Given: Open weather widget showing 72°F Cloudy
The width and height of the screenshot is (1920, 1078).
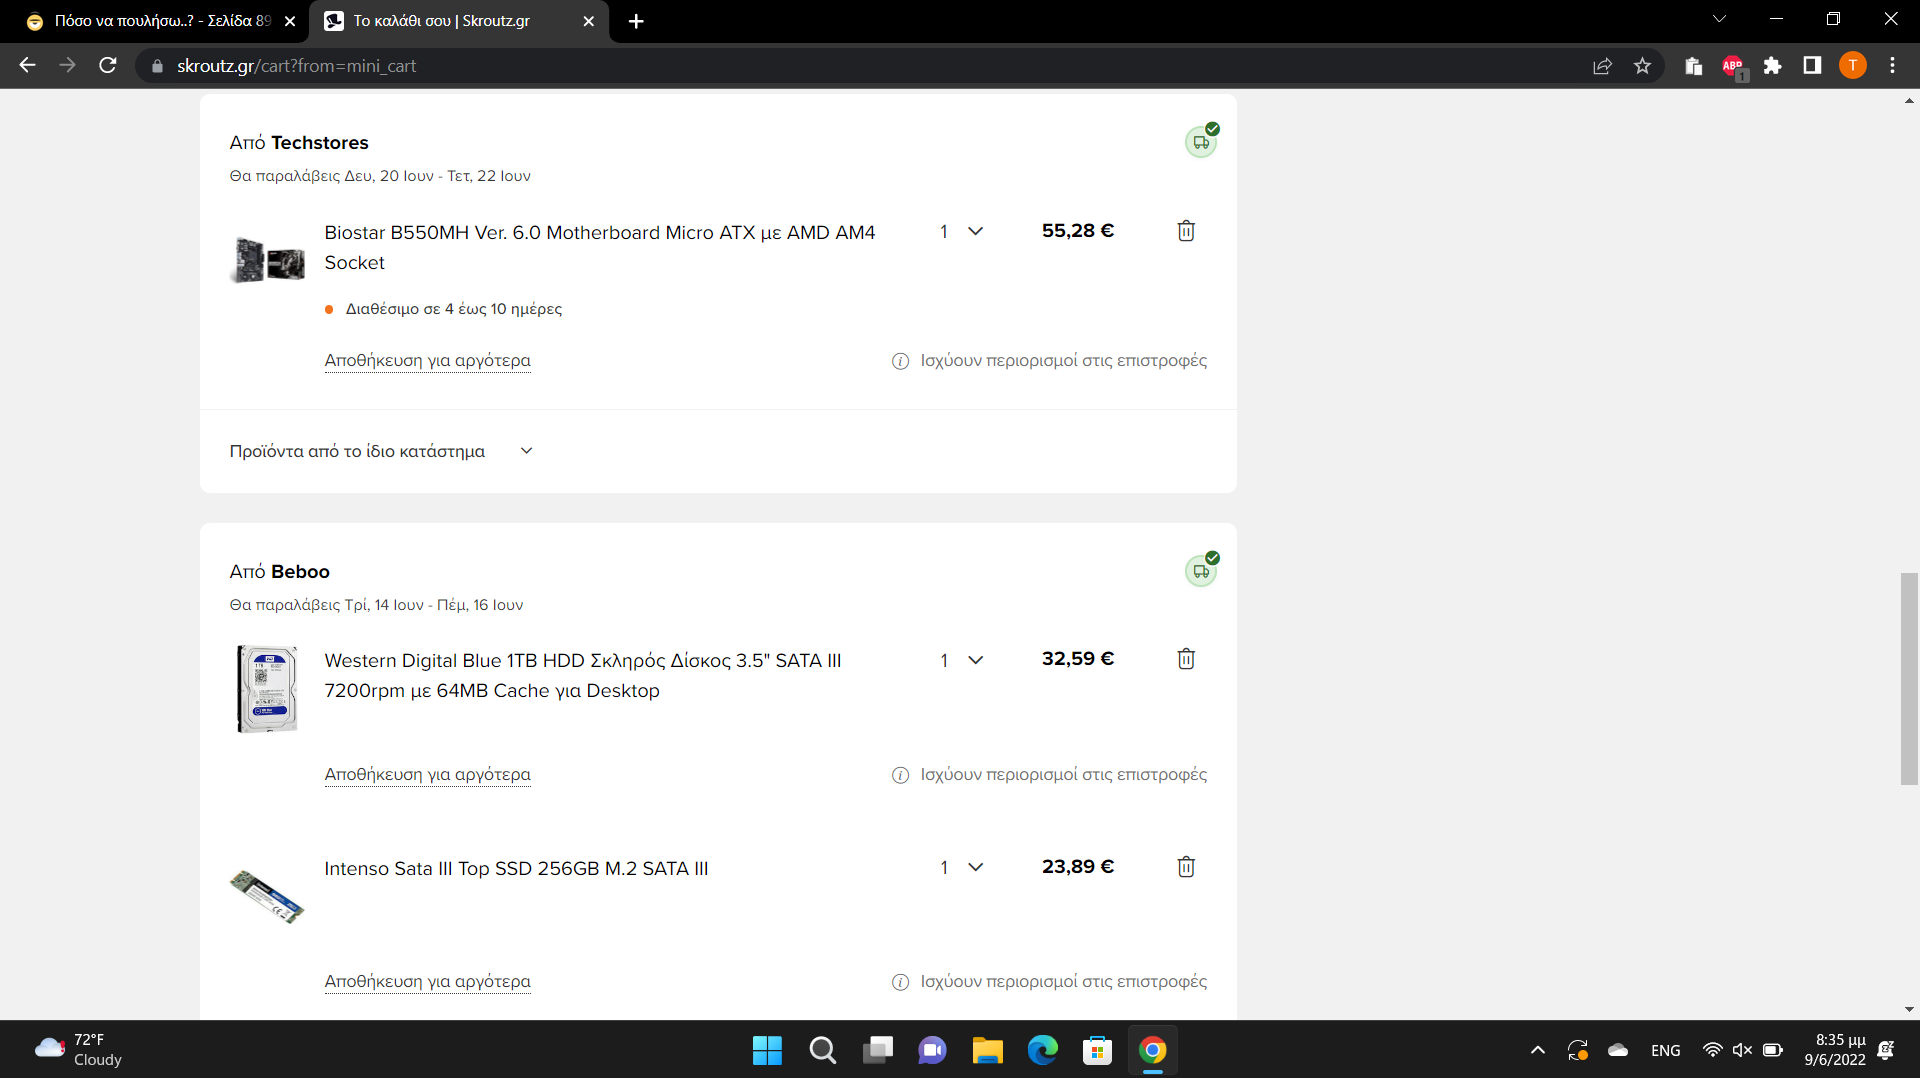Looking at the screenshot, I should (x=78, y=1050).
